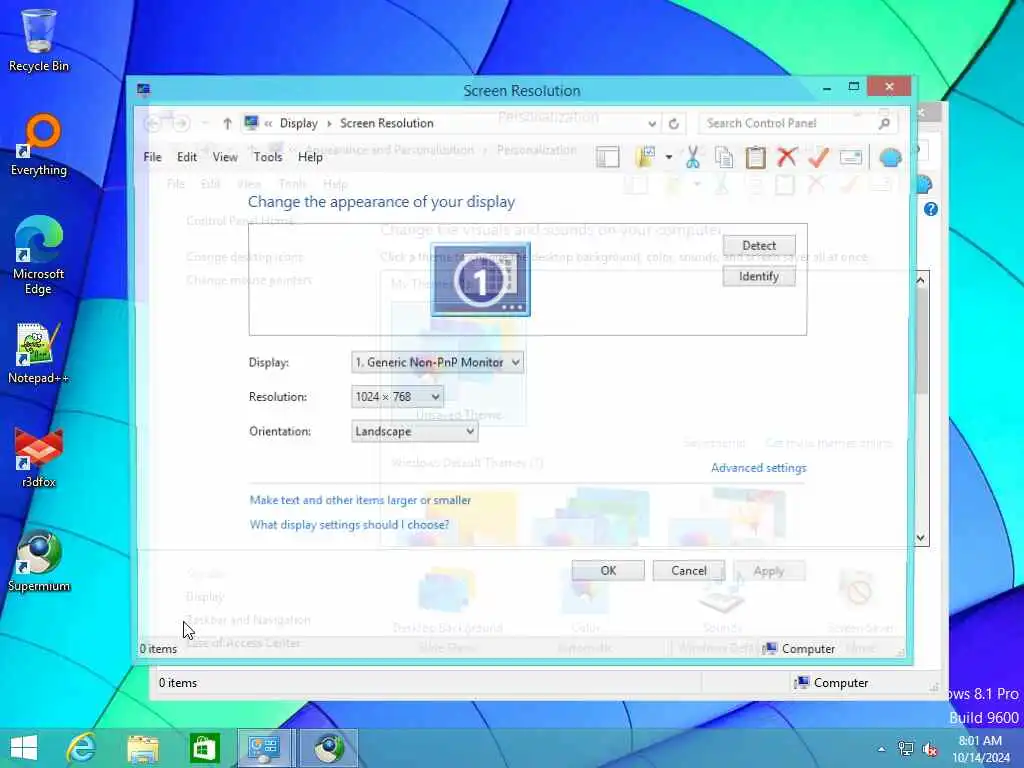The width and height of the screenshot is (1024, 768).
Task: Toggle the navigation pane toolbar icon
Action: point(607,157)
